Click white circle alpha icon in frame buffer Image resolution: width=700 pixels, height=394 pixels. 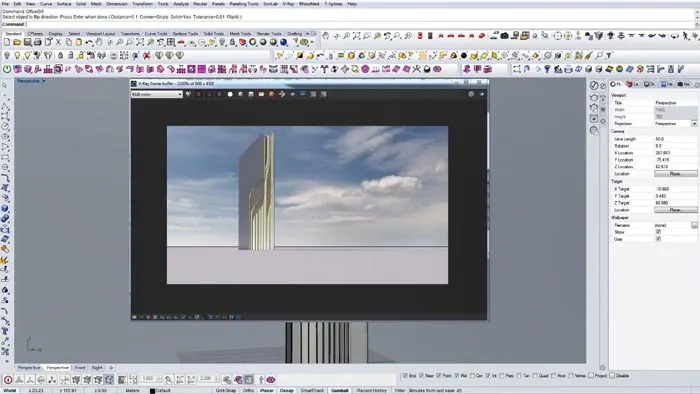click(230, 94)
